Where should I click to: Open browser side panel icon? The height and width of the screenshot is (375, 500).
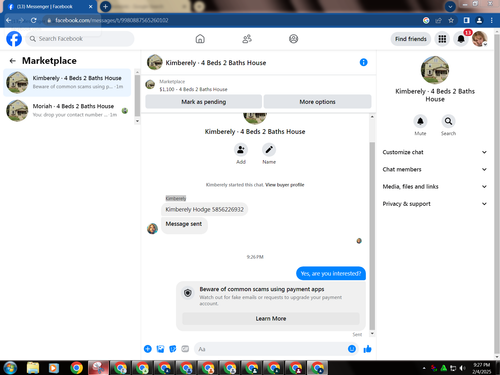(466, 20)
